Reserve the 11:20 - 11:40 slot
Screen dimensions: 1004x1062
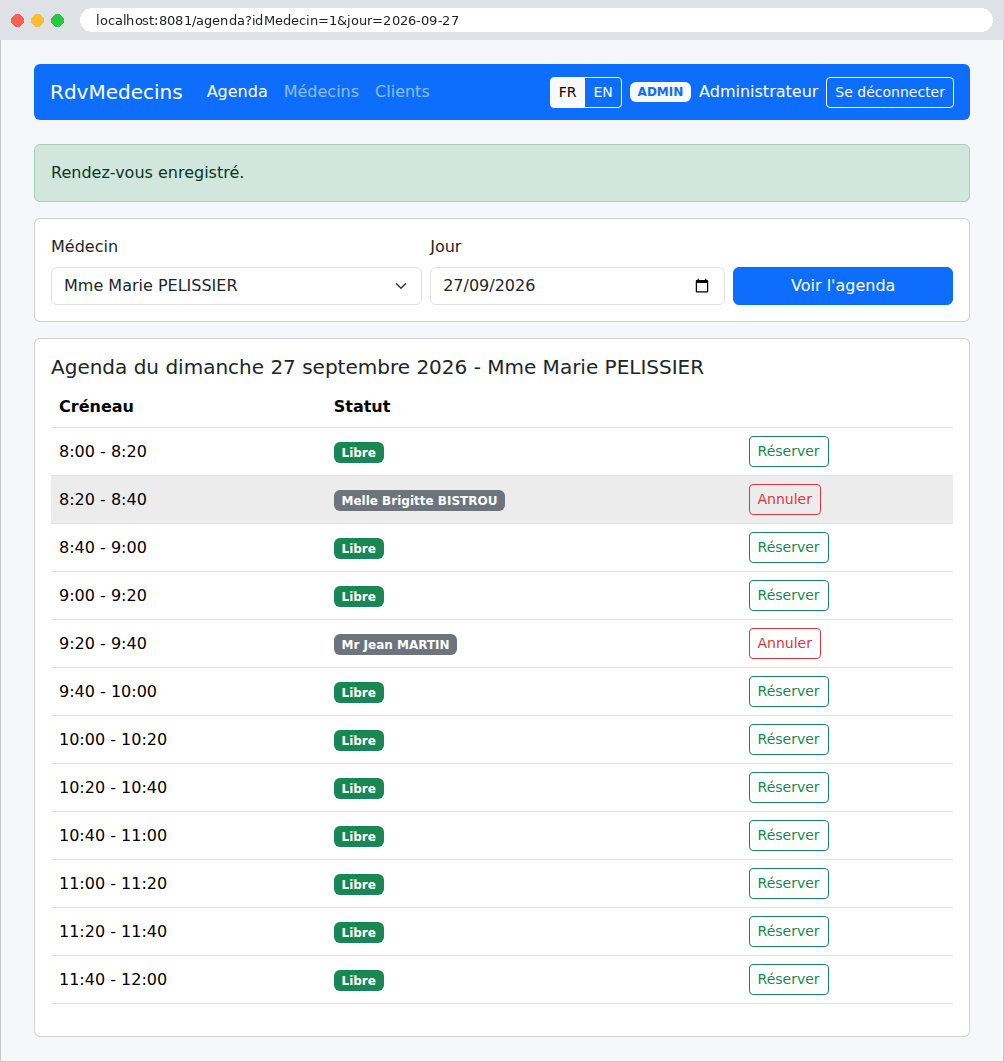click(x=789, y=933)
